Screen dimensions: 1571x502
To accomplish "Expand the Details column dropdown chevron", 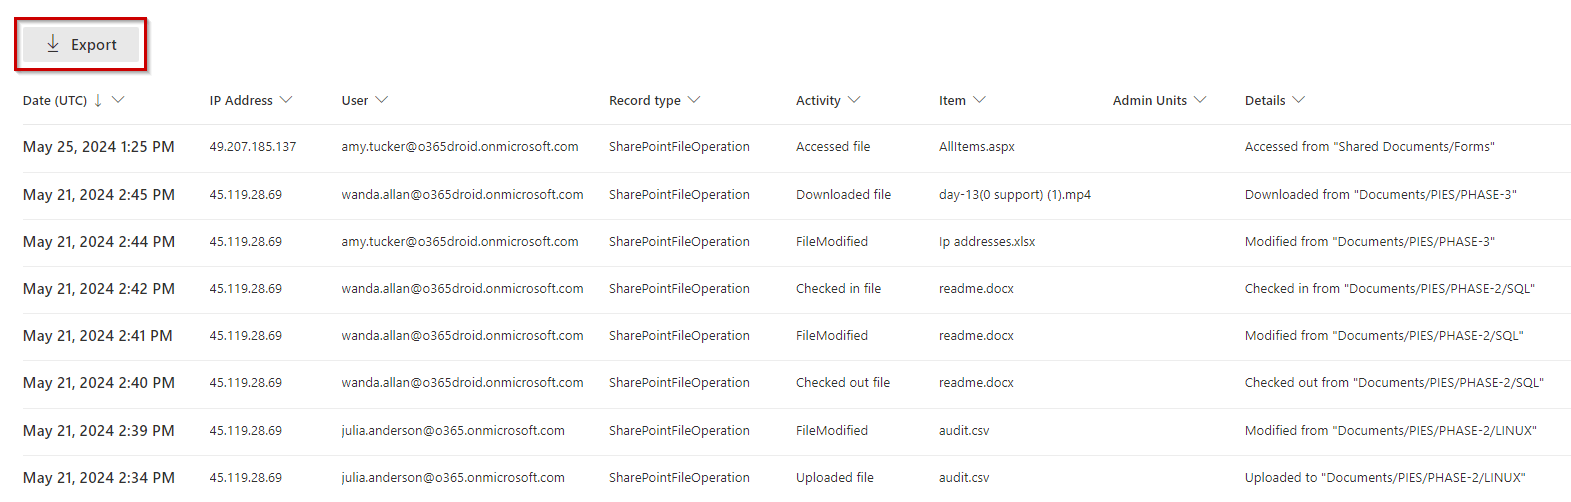I will (x=1298, y=100).
